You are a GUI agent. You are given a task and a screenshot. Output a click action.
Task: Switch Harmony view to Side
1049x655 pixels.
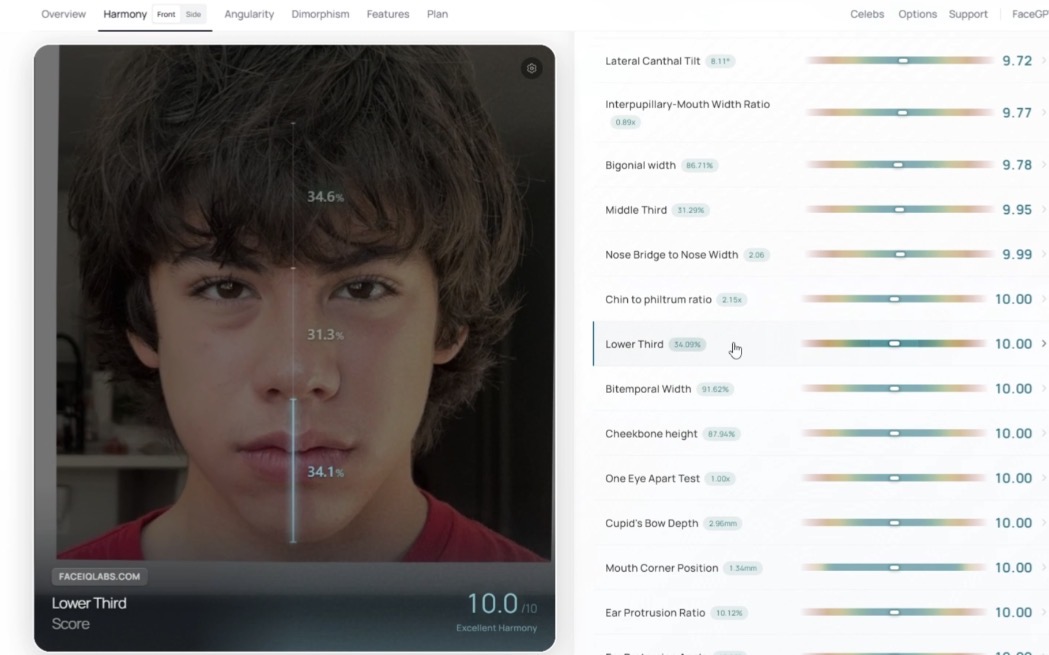(193, 15)
